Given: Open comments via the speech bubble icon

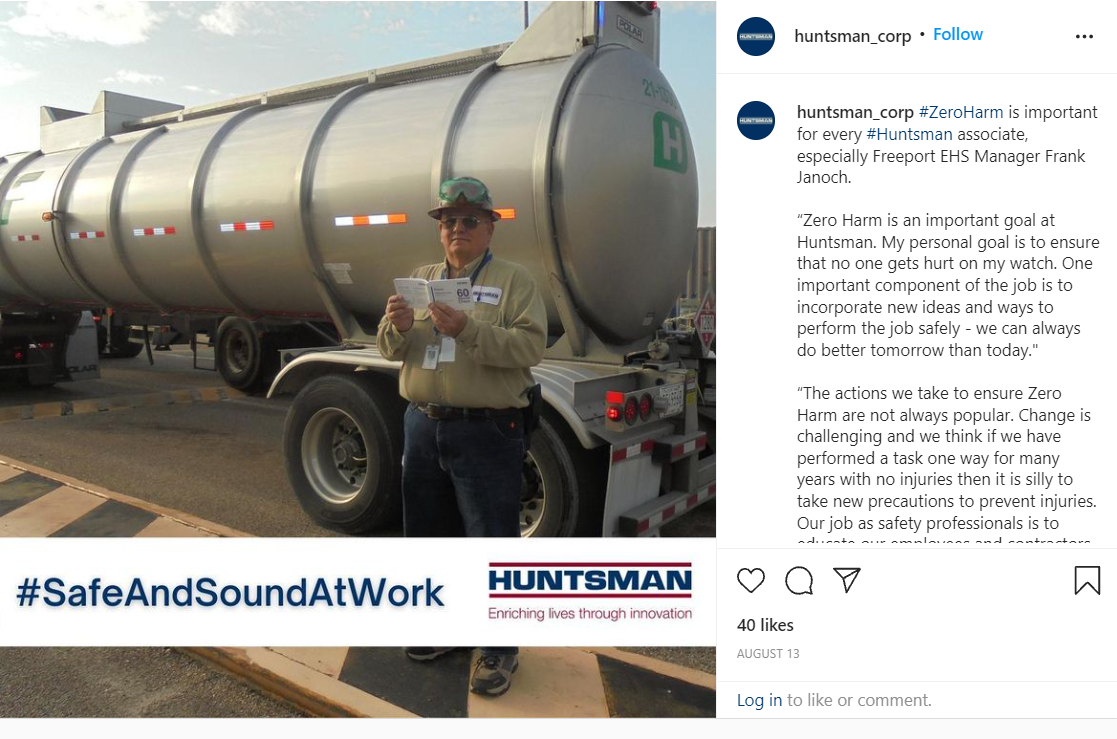Looking at the screenshot, I should click(799, 580).
